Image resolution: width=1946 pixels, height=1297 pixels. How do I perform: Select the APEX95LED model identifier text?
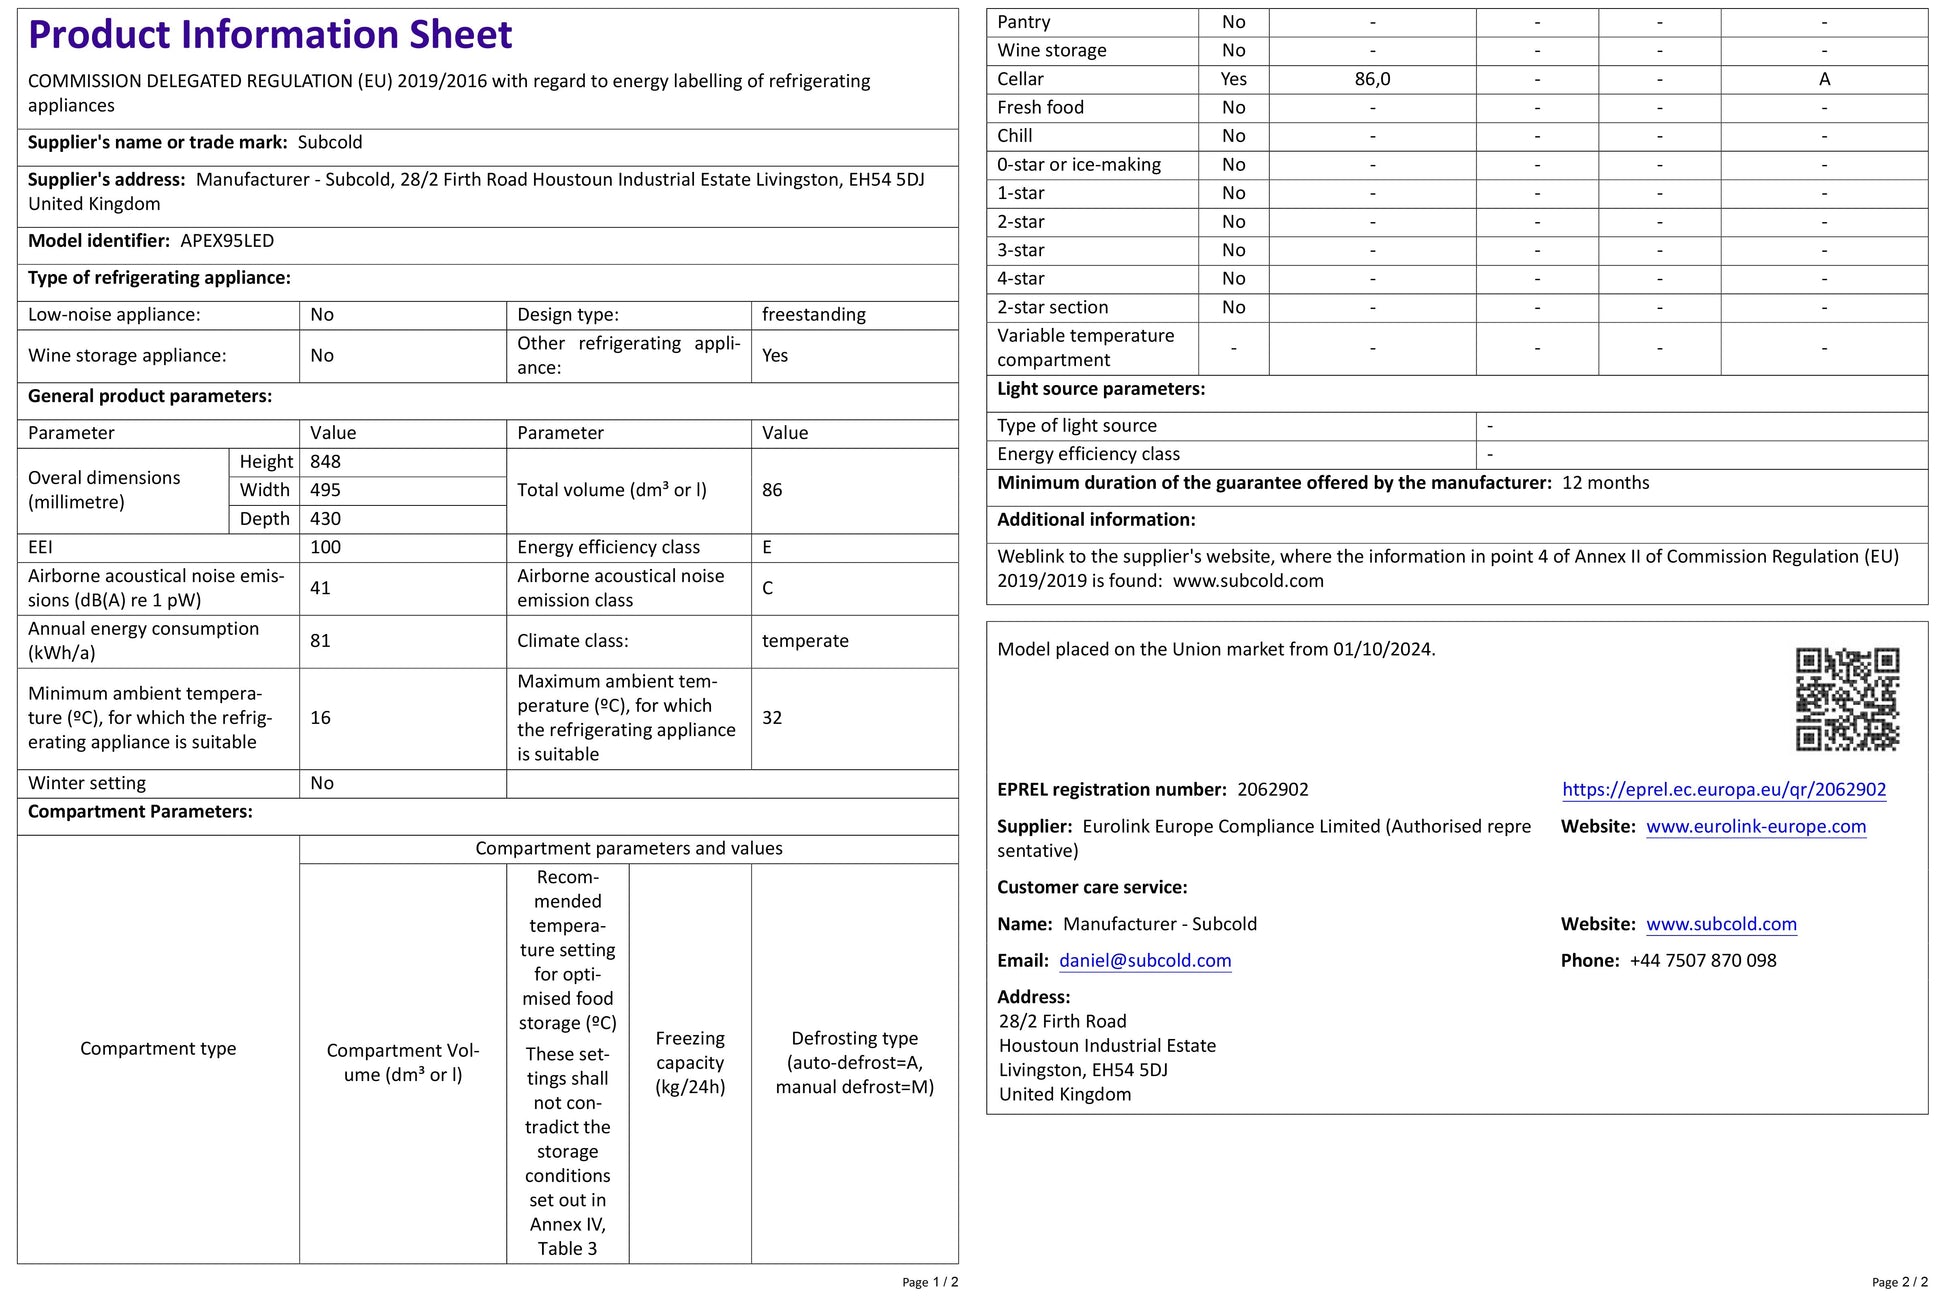(x=227, y=241)
